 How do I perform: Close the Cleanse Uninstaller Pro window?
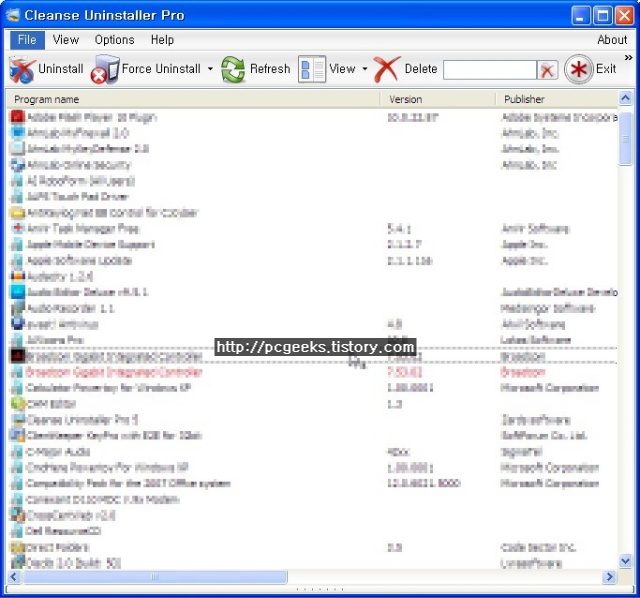point(624,16)
